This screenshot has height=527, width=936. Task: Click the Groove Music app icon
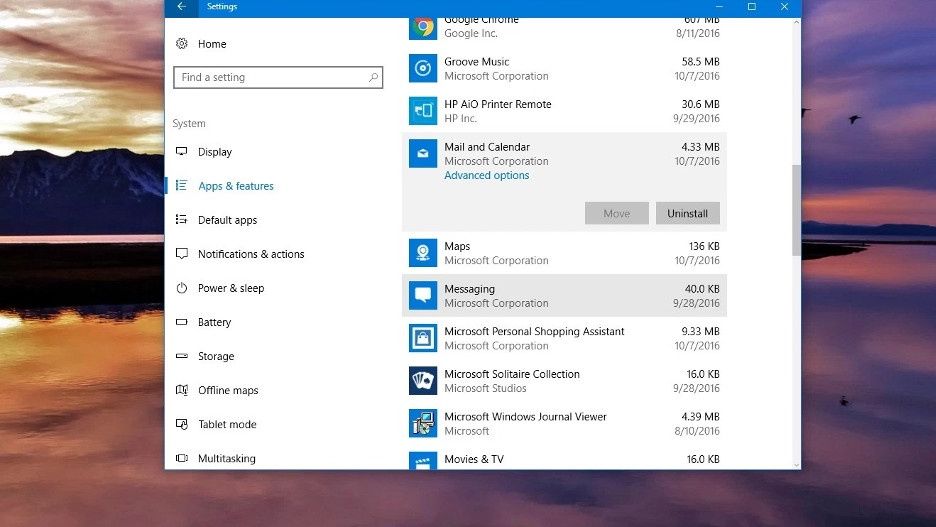[x=423, y=68]
